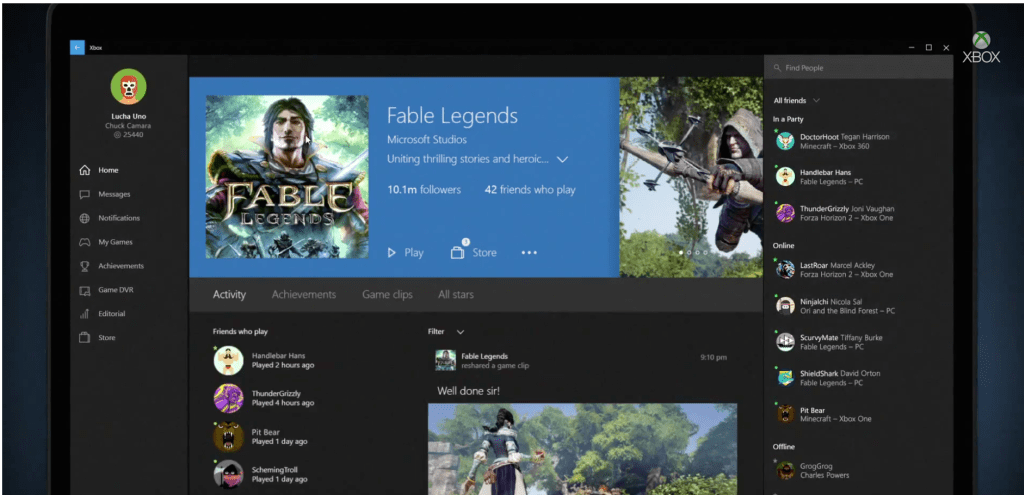
Task: Click SchemingTroll avatar under Friends who play
Action: 229,475
